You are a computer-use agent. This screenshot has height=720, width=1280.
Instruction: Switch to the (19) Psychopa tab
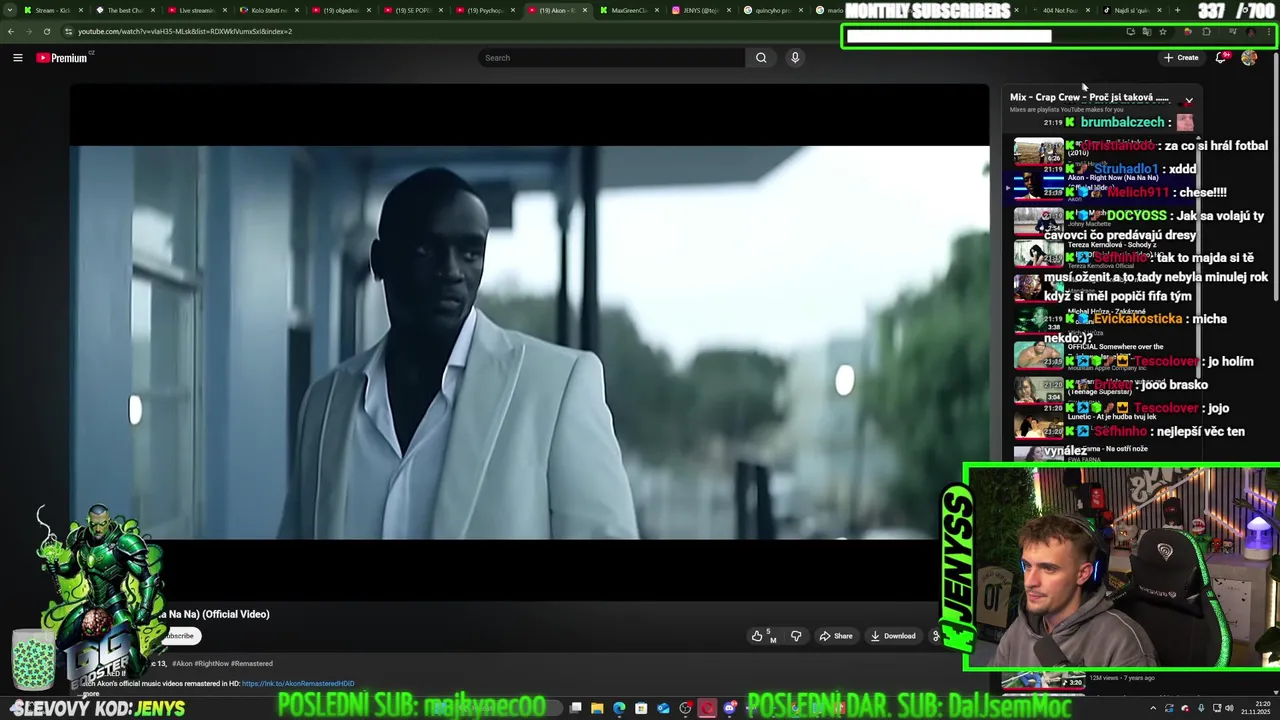(485, 10)
